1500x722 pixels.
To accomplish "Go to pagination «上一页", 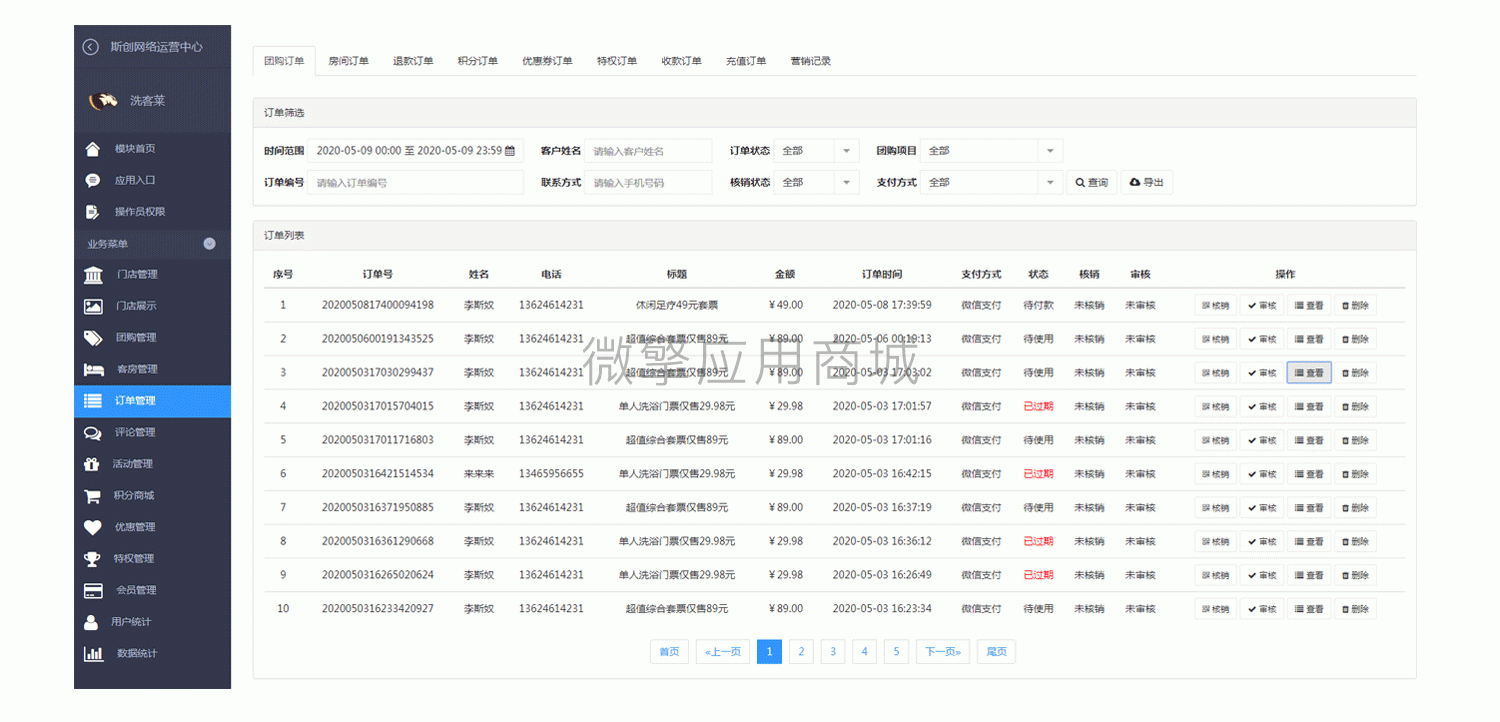I will click(723, 652).
